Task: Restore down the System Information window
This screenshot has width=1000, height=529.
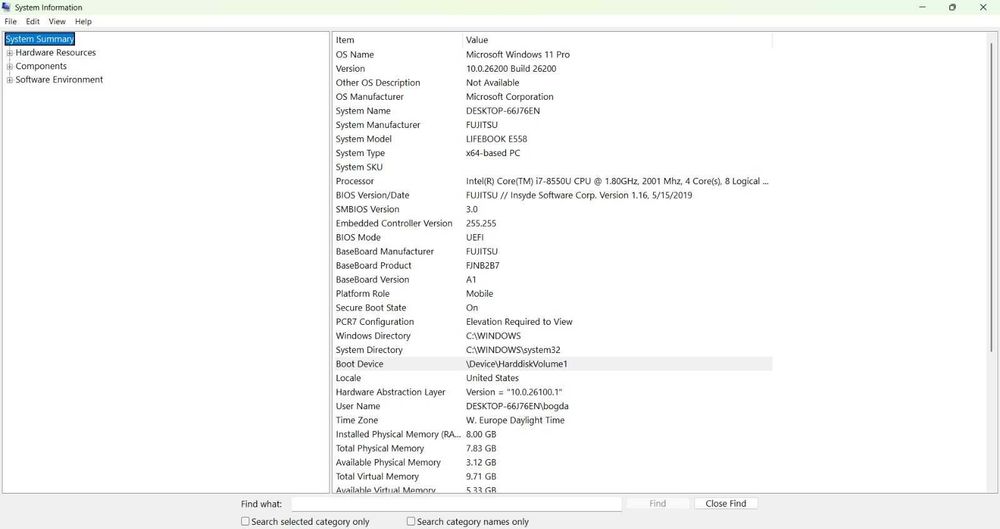Action: coord(952,7)
